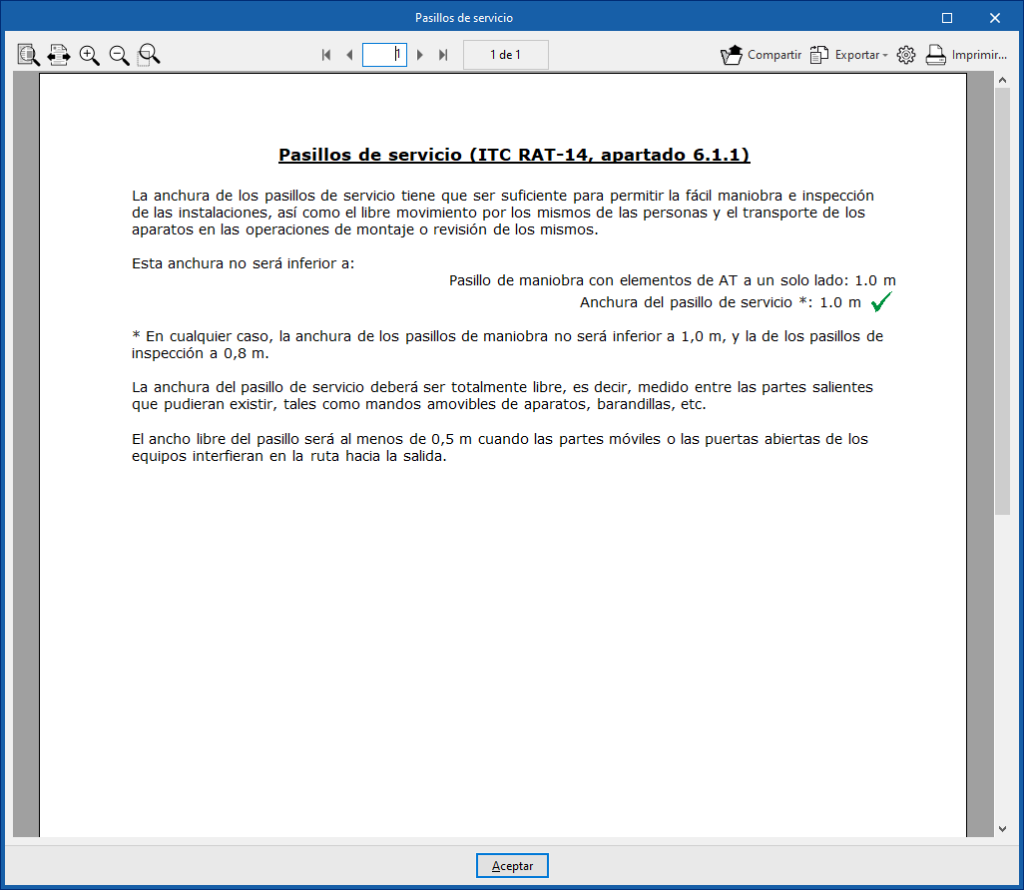Zoom in with magnifier plus icon

pos(89,55)
